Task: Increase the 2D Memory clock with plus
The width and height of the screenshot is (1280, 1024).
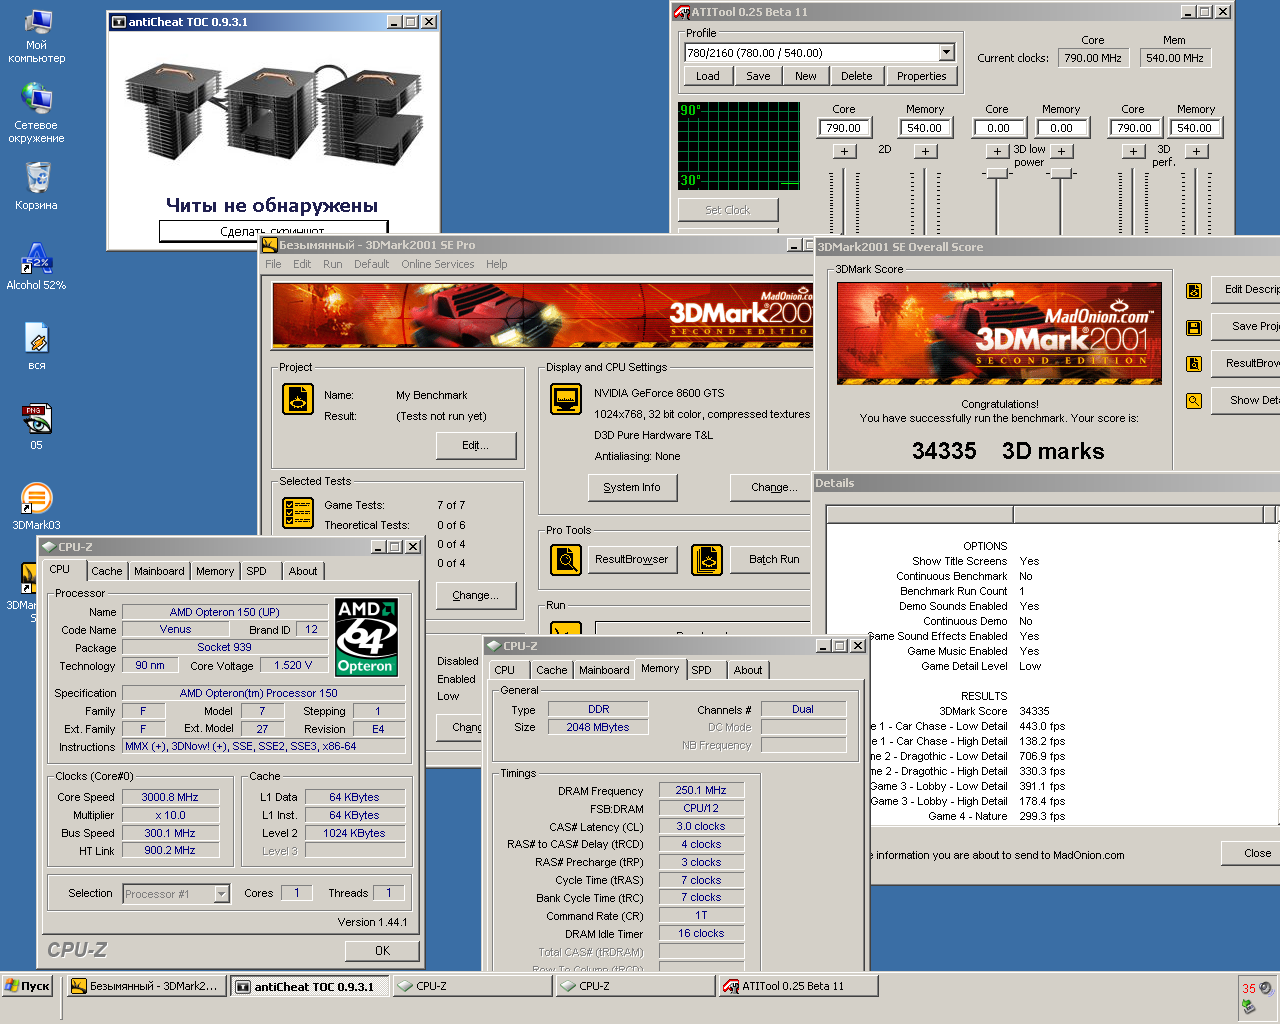Action: click(925, 151)
